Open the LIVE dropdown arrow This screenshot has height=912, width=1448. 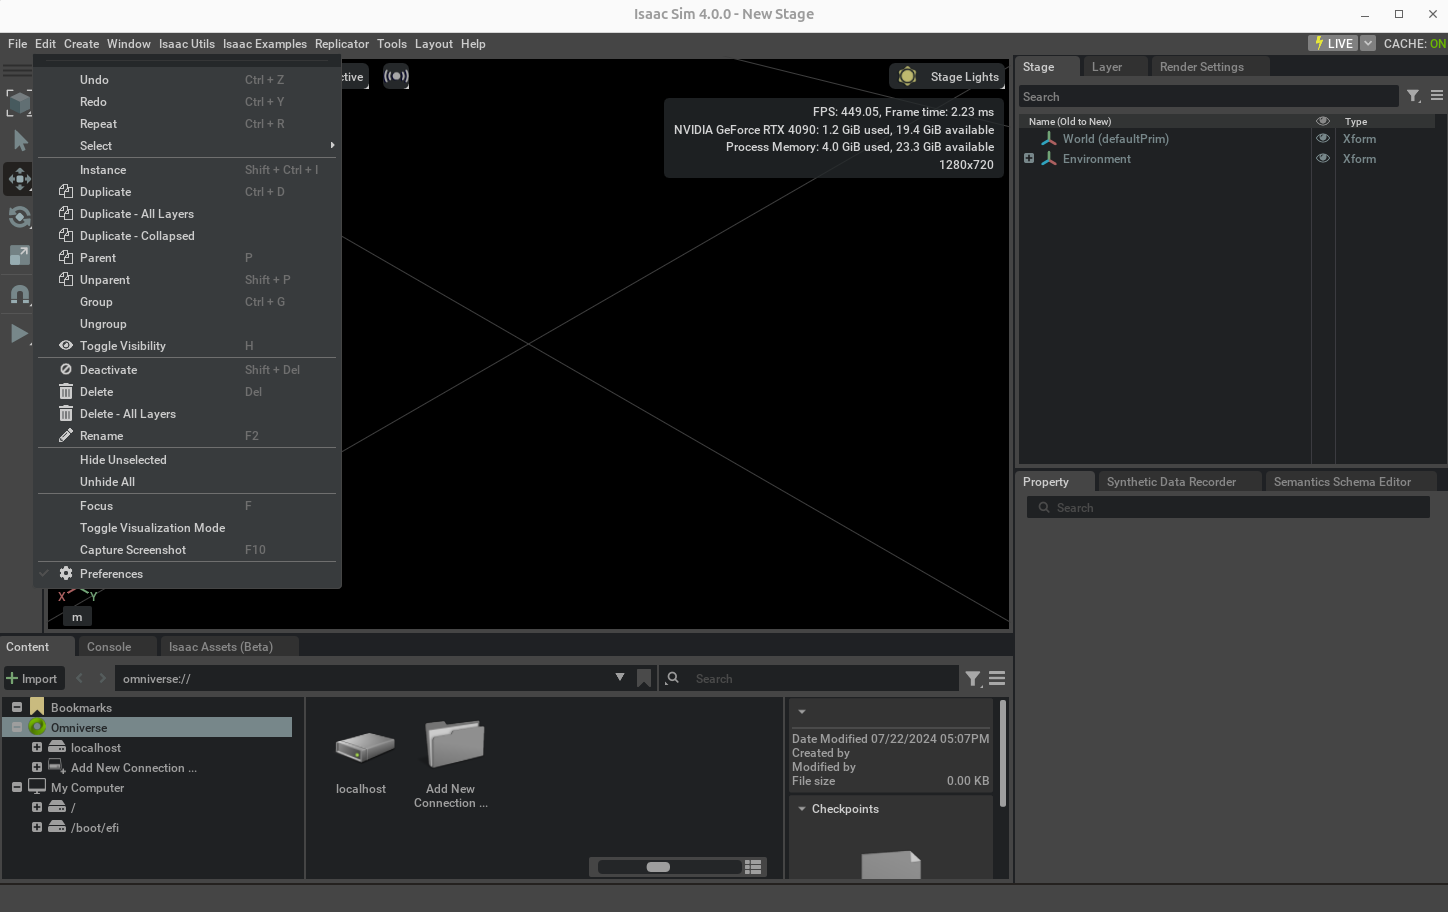tap(1368, 43)
